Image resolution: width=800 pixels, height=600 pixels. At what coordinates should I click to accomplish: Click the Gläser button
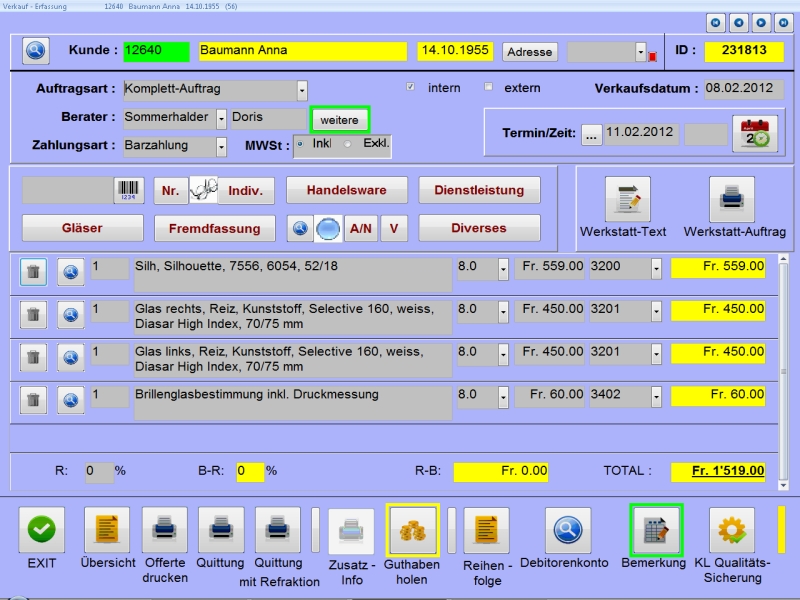coord(83,228)
